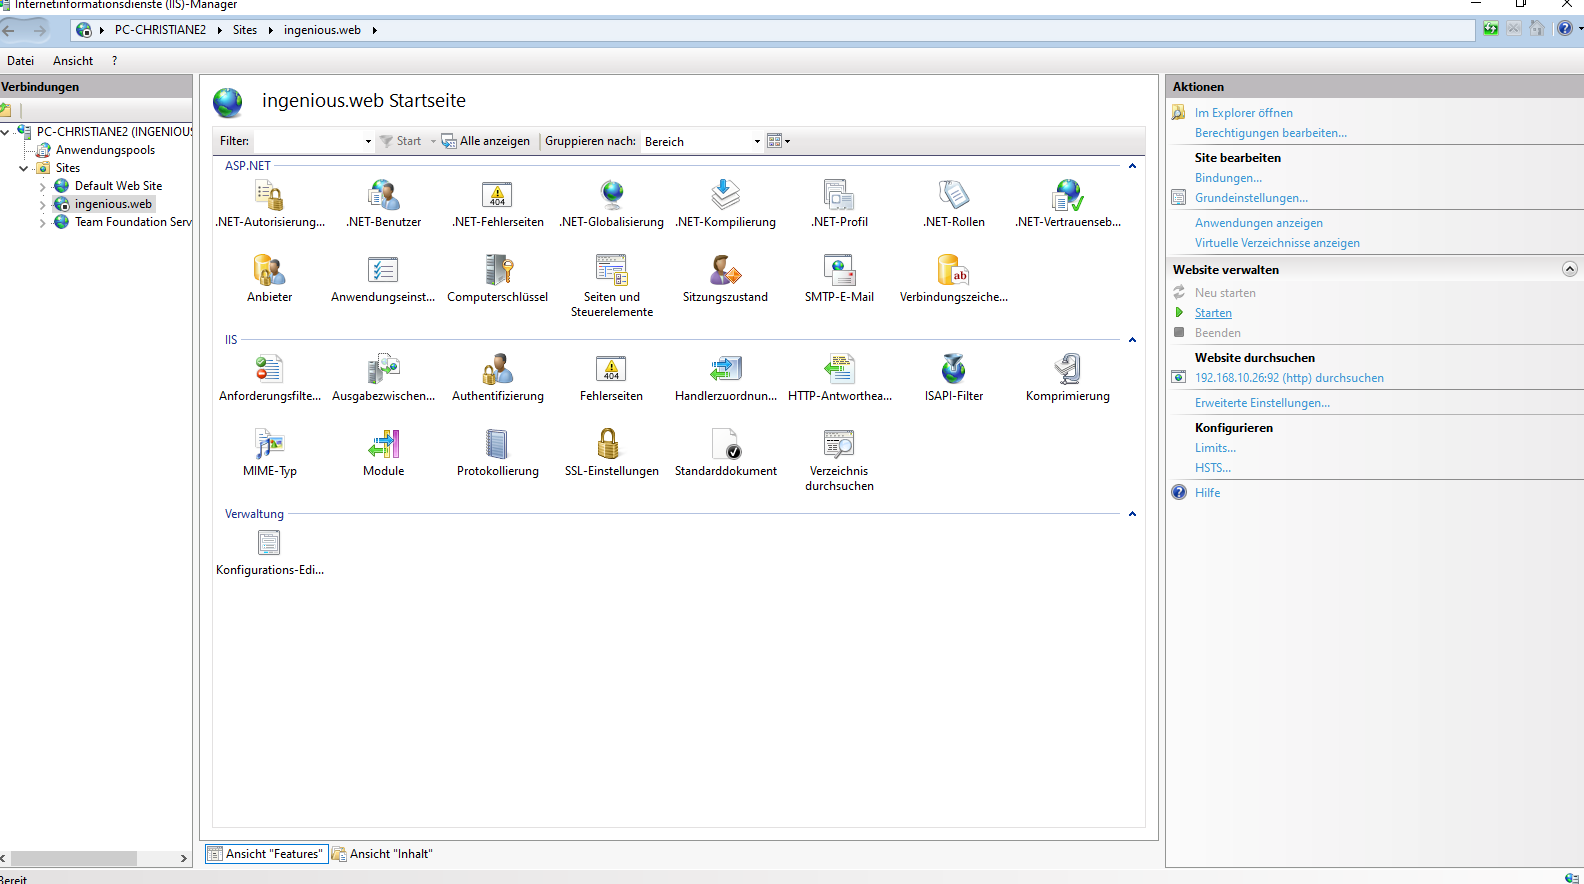
Task: Collapse the IIS group
Action: (1132, 340)
